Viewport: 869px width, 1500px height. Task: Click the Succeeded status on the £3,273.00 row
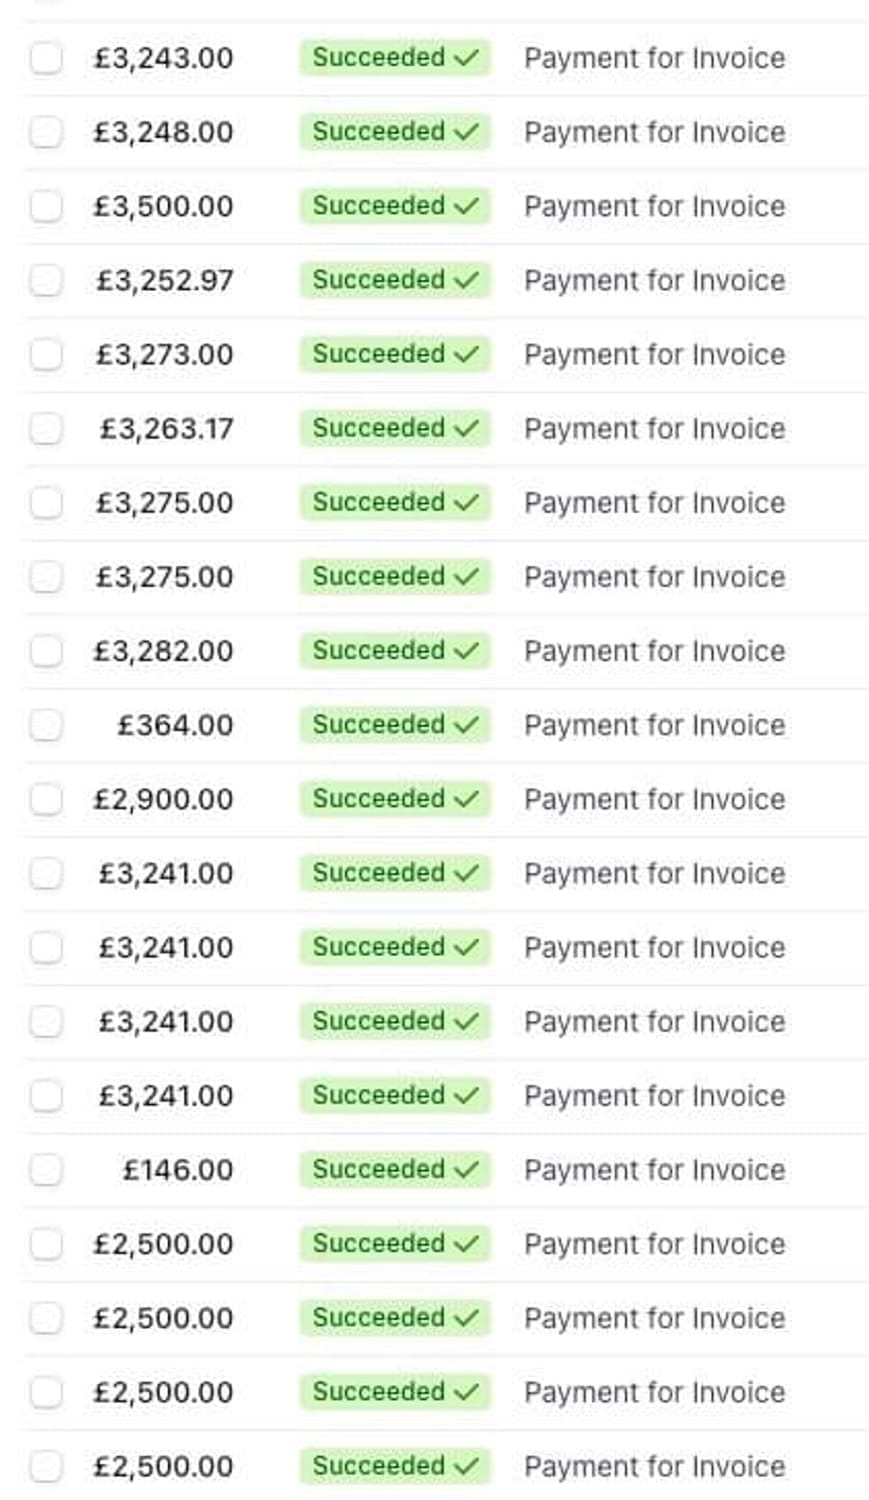[x=395, y=354]
